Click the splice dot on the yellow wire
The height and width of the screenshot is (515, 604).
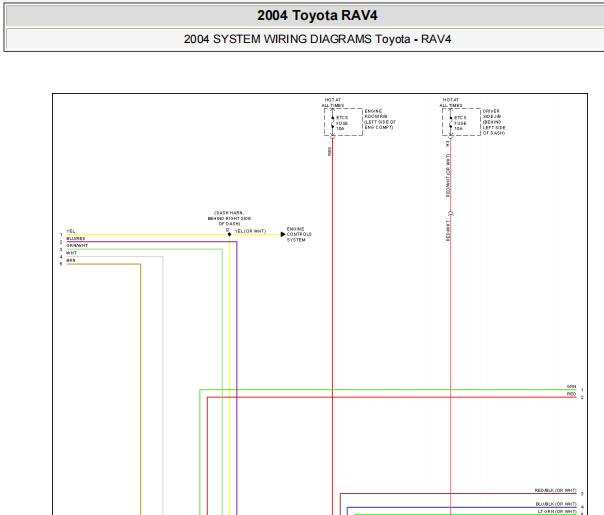coord(229,234)
